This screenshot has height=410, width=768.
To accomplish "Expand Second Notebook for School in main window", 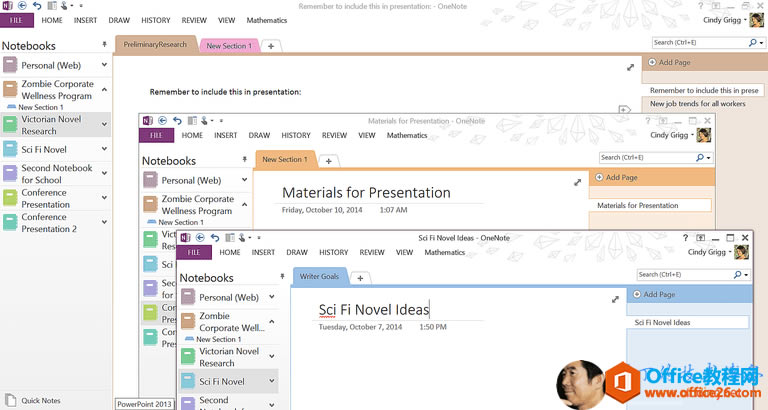I will pos(104,173).
